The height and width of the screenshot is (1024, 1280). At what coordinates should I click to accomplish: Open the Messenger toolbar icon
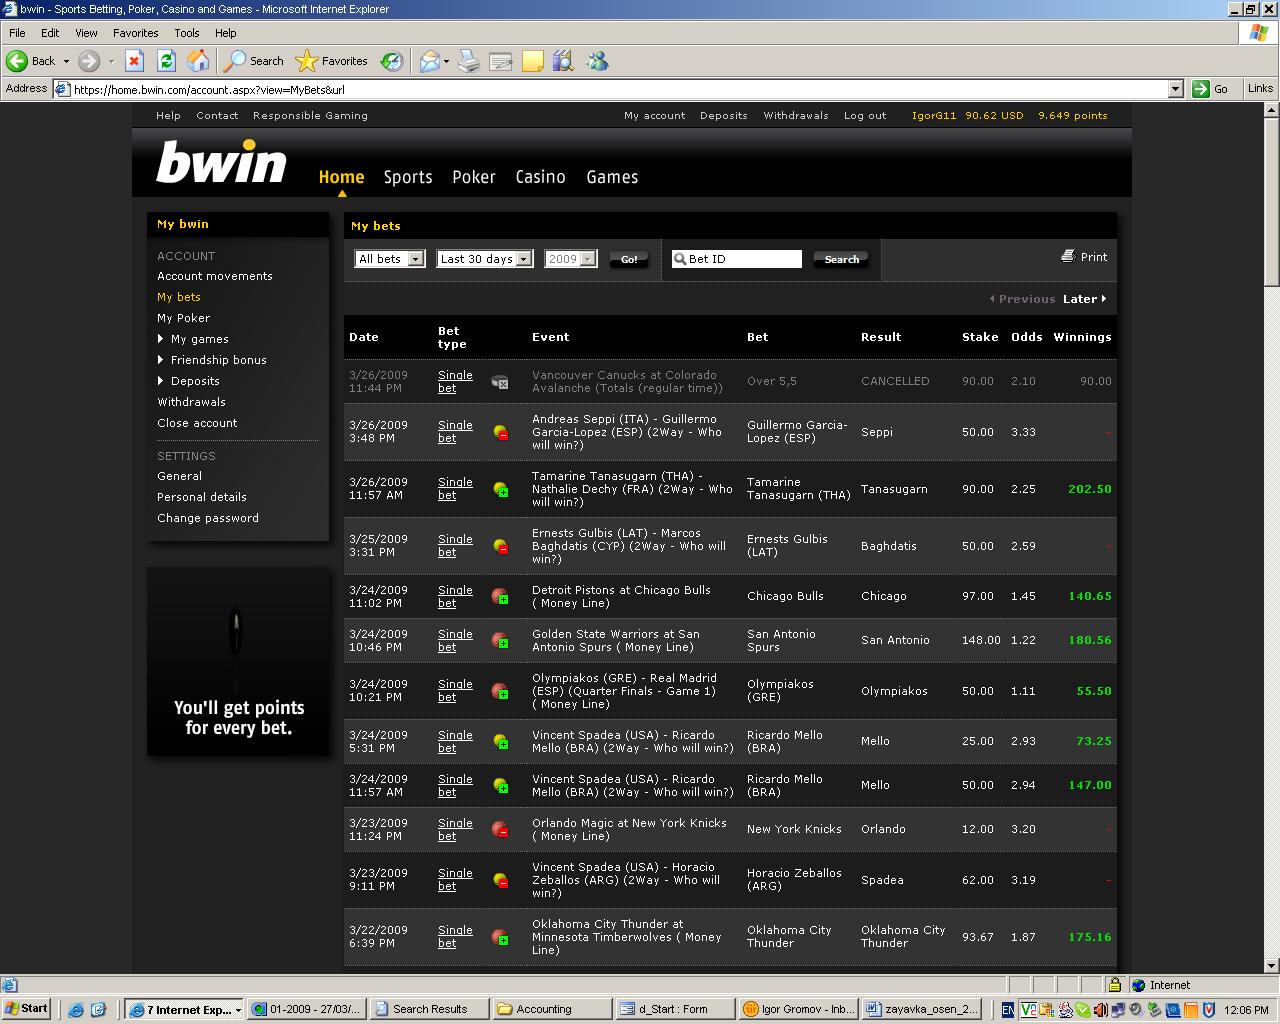pos(597,61)
